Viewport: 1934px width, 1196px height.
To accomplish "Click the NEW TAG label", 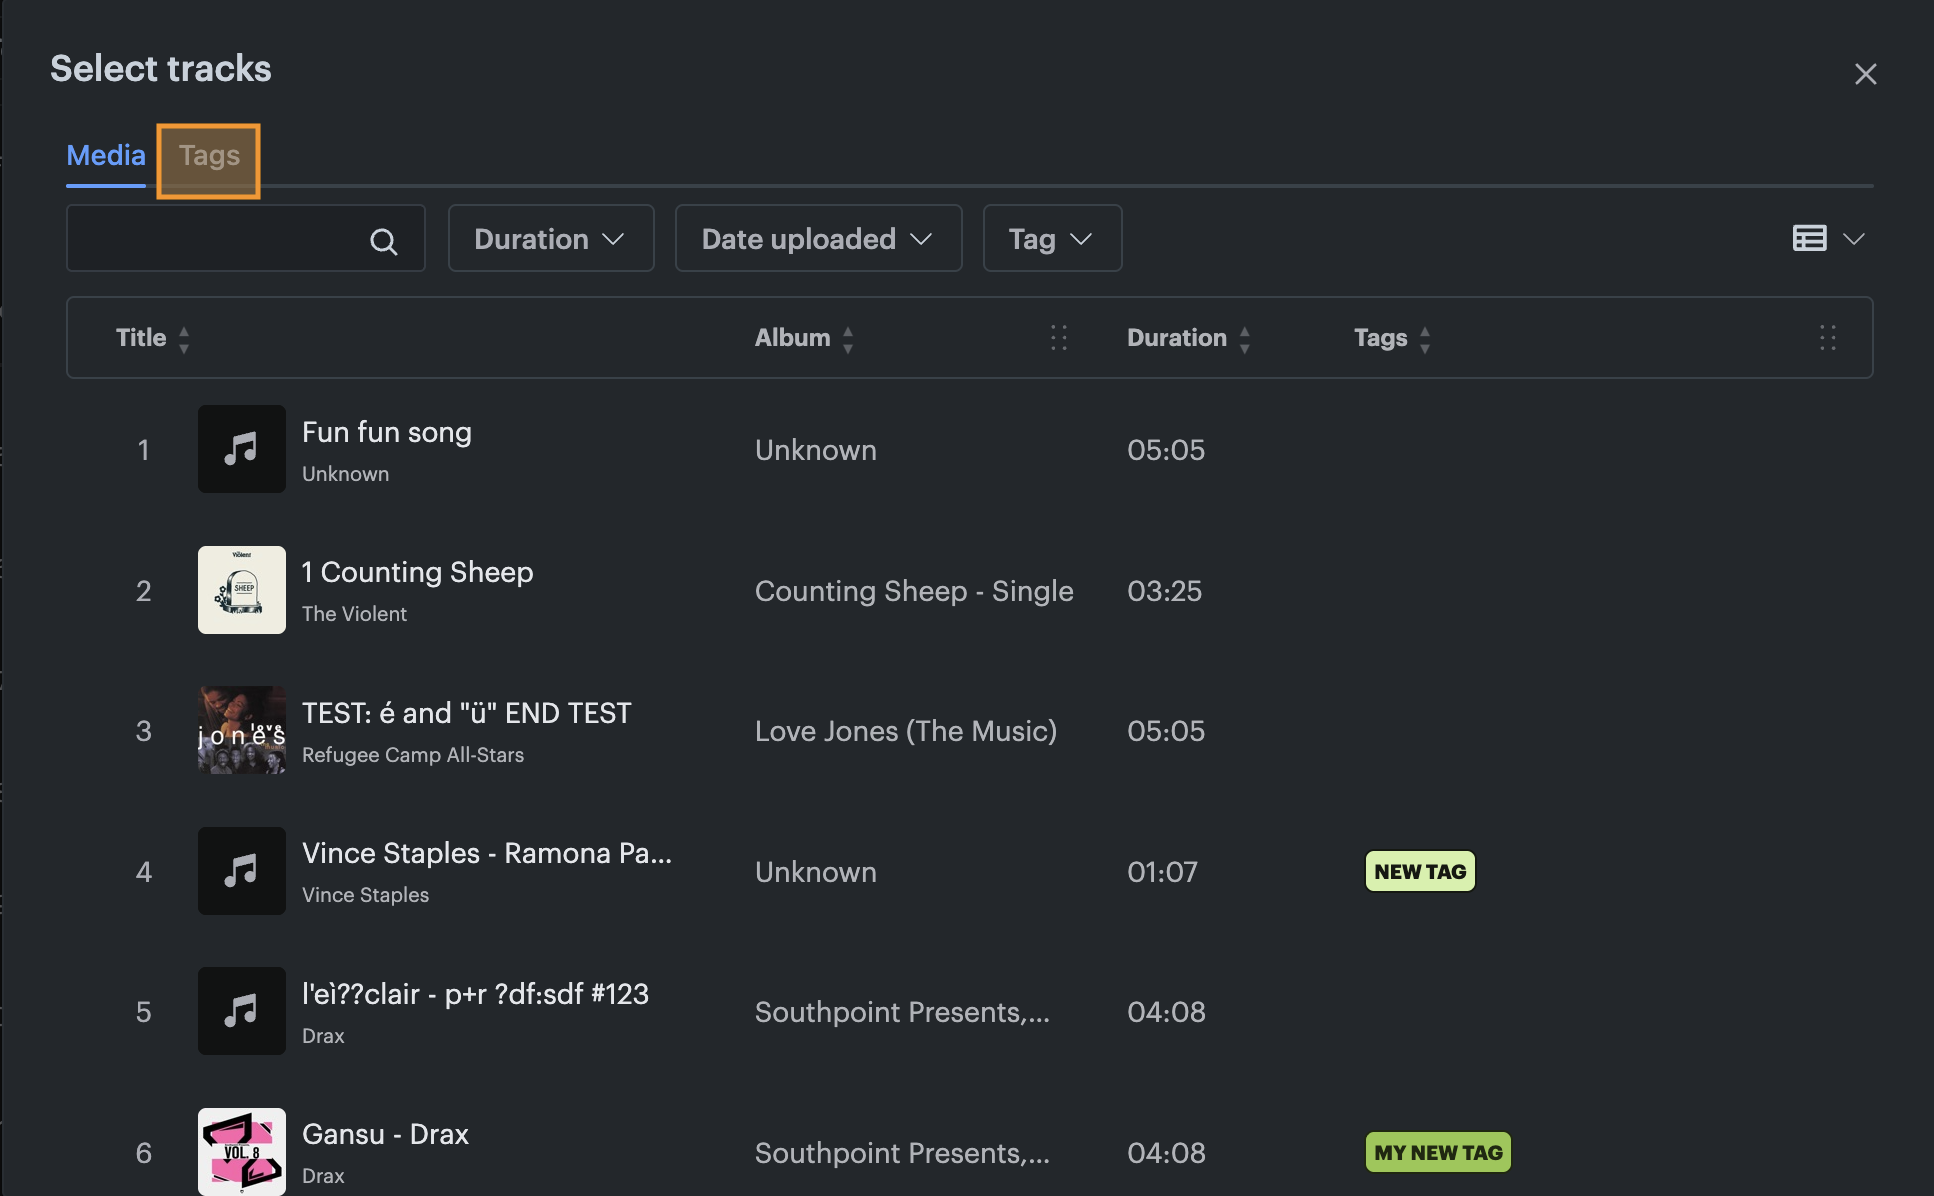I will (x=1420, y=871).
